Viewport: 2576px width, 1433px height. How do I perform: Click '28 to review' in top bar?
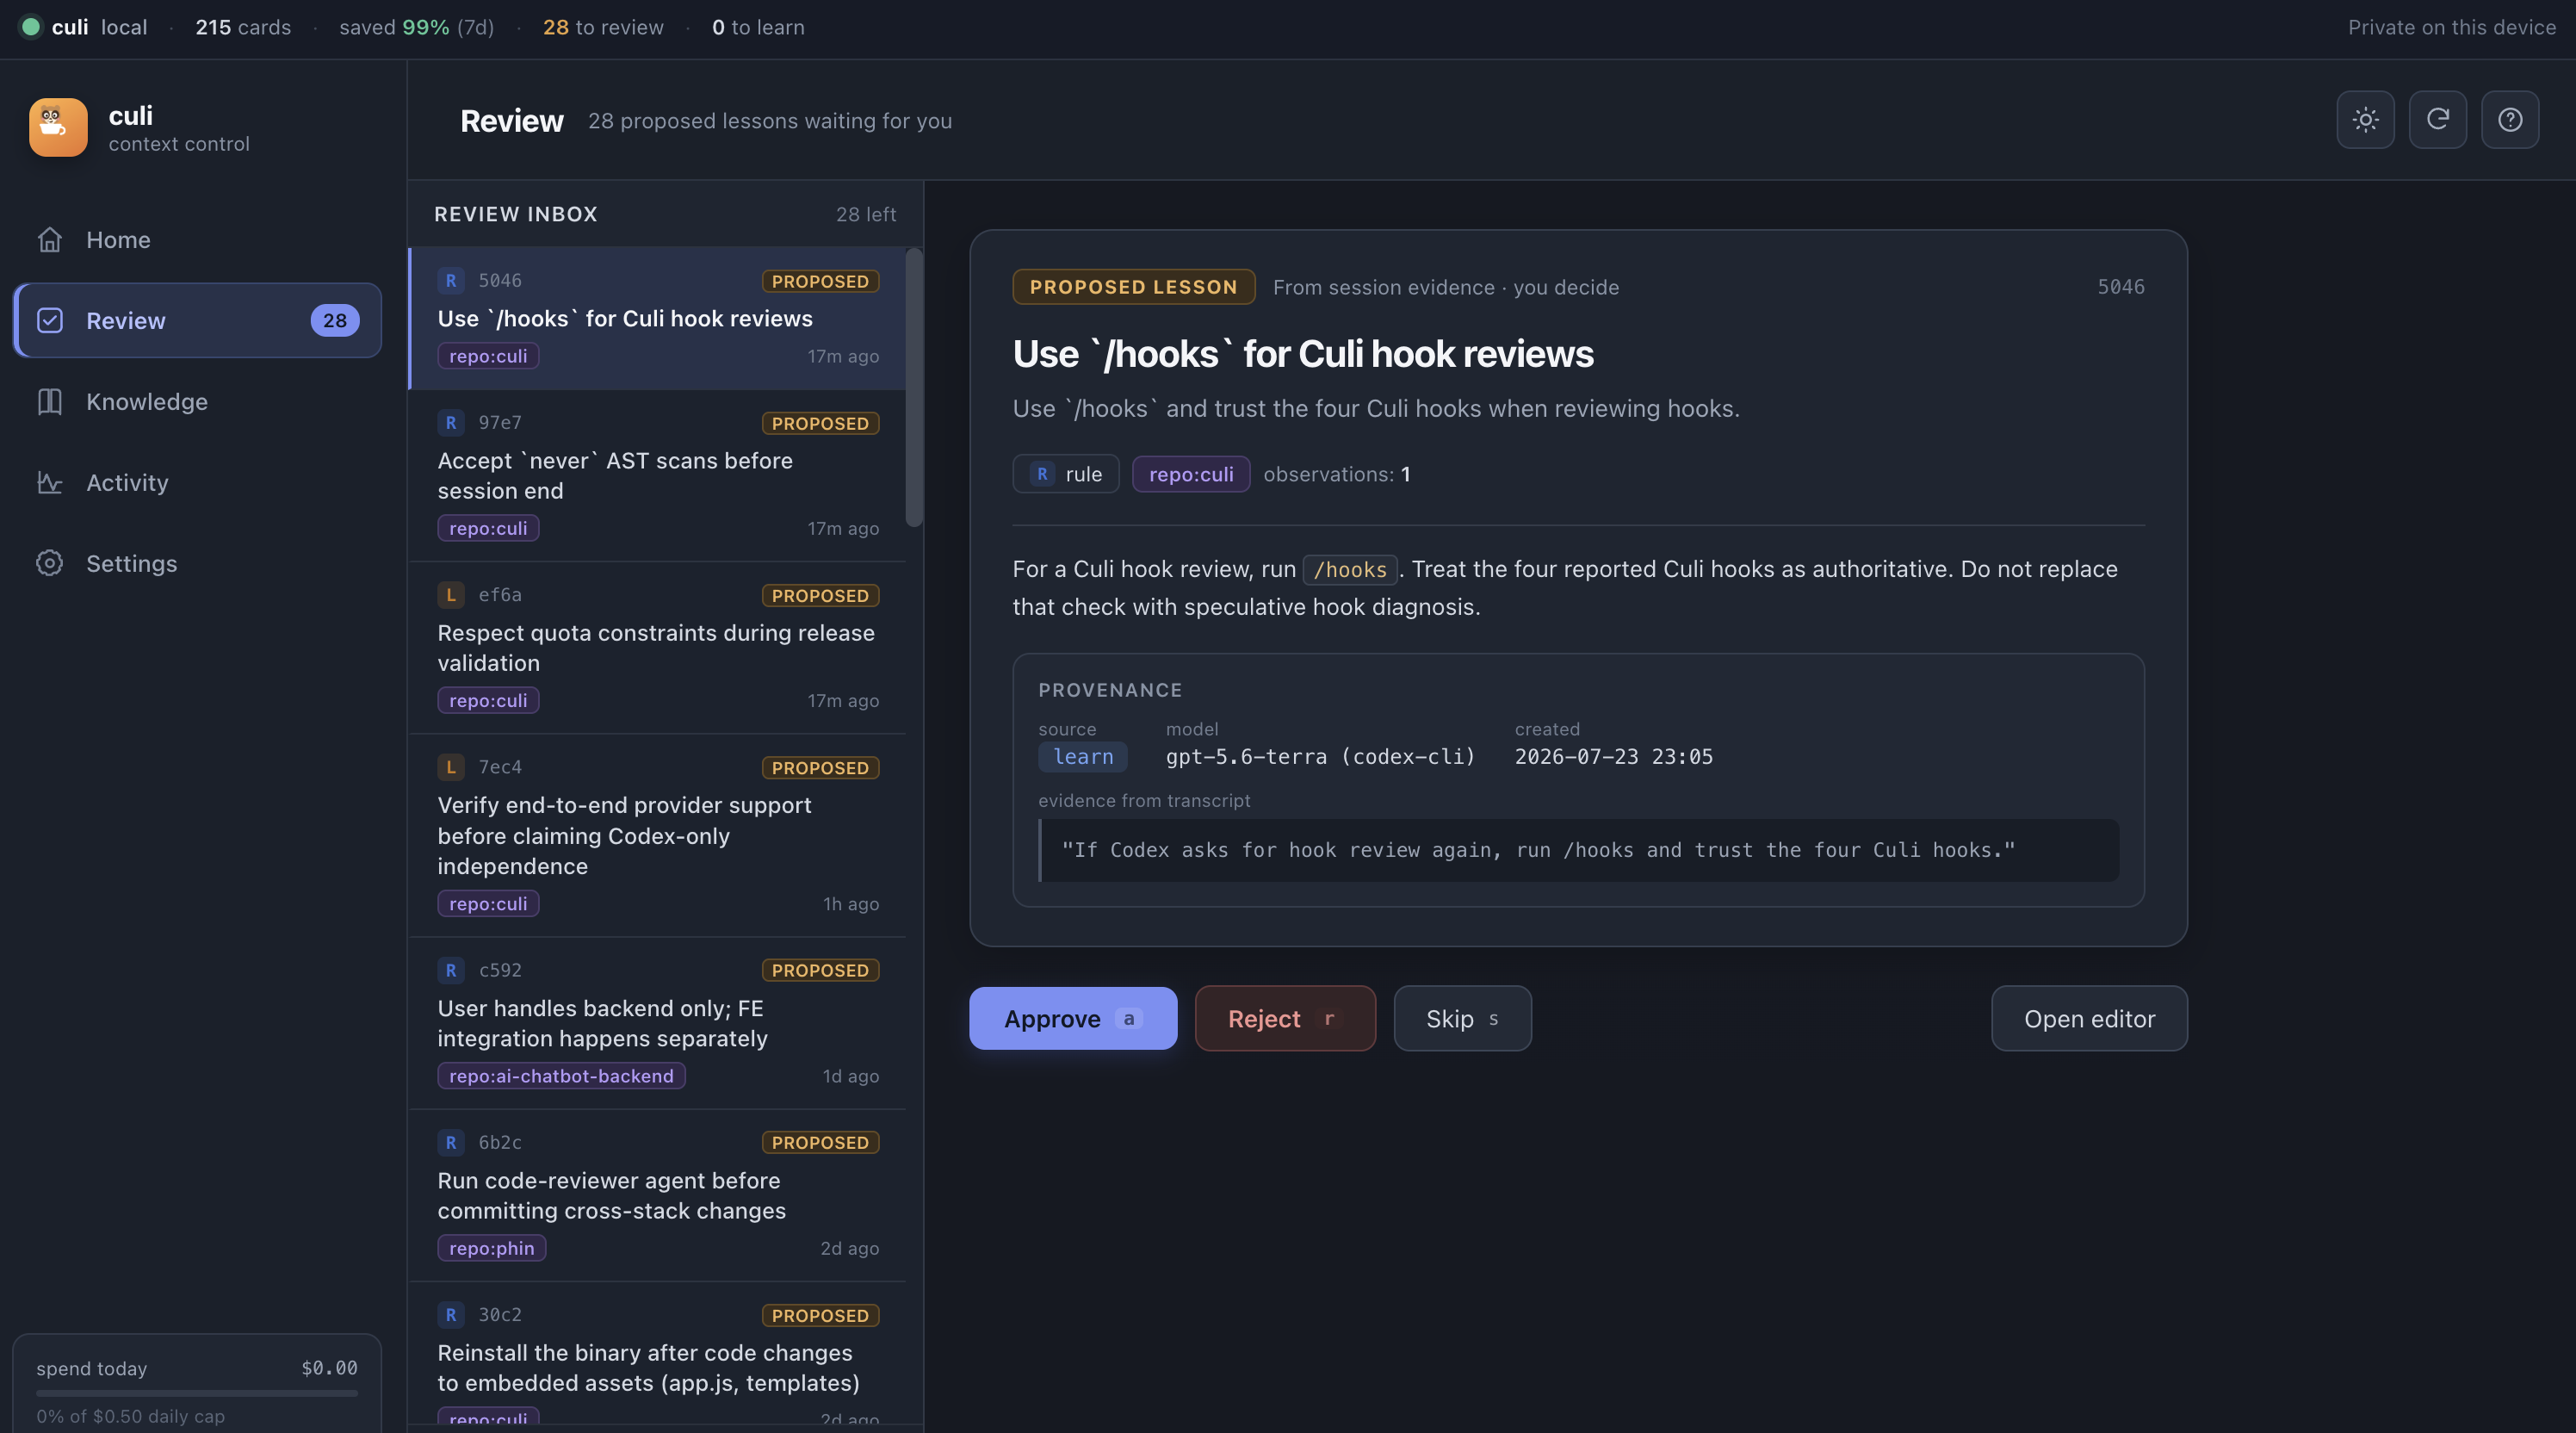tap(603, 27)
